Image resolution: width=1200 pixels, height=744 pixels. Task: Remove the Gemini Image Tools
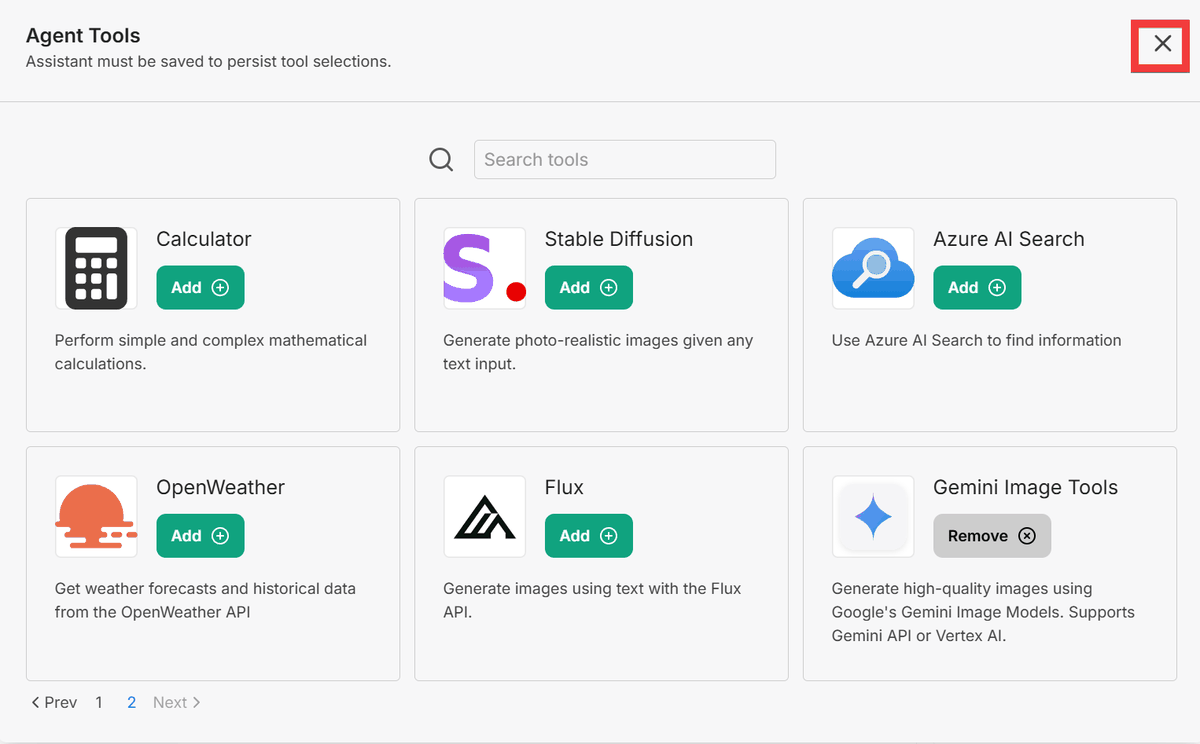click(x=991, y=536)
